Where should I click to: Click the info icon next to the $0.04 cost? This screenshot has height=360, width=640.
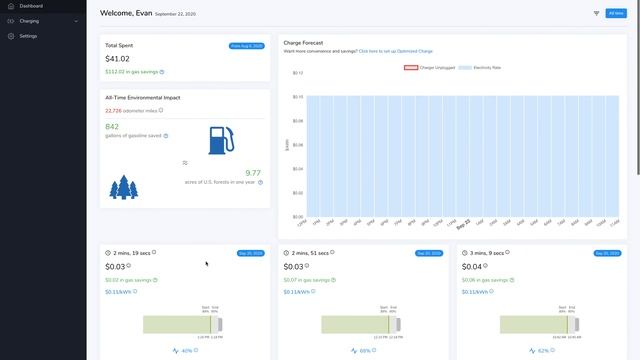click(x=485, y=266)
